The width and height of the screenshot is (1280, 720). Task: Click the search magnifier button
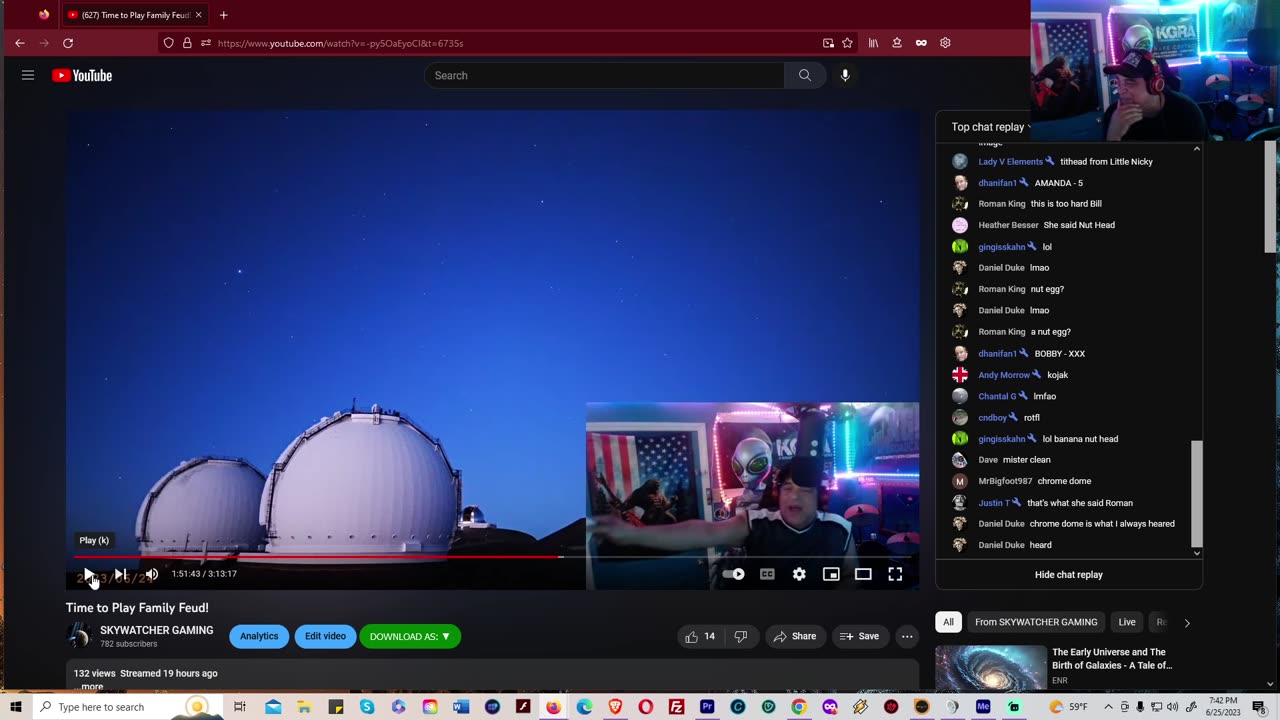(x=805, y=75)
